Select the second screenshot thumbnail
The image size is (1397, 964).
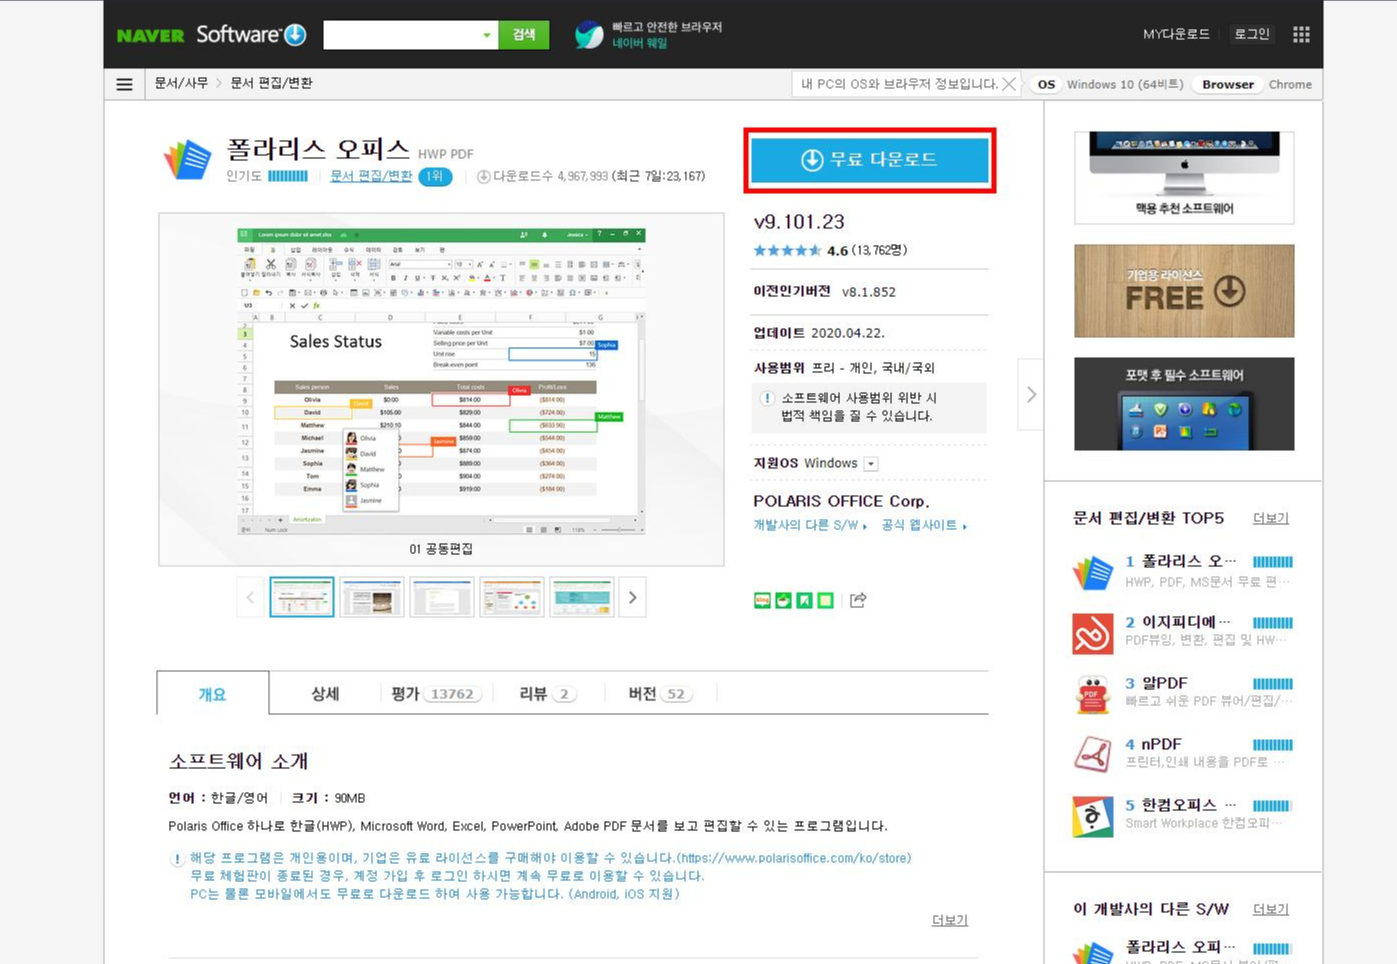point(372,598)
